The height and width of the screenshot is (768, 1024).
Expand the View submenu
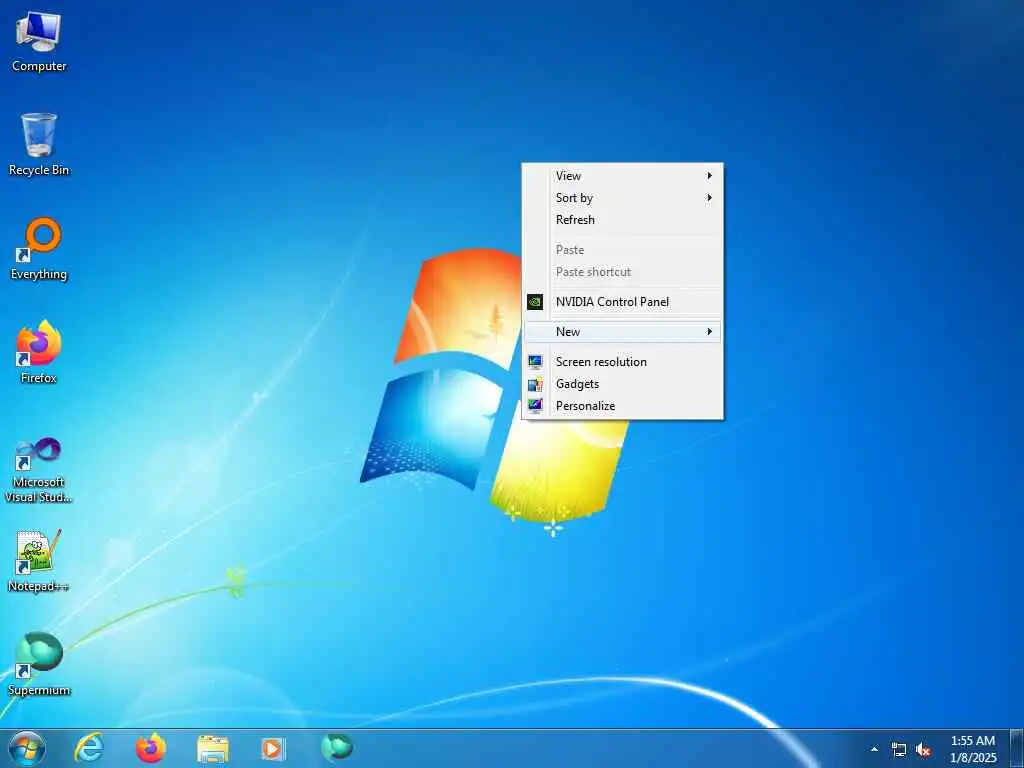624,176
